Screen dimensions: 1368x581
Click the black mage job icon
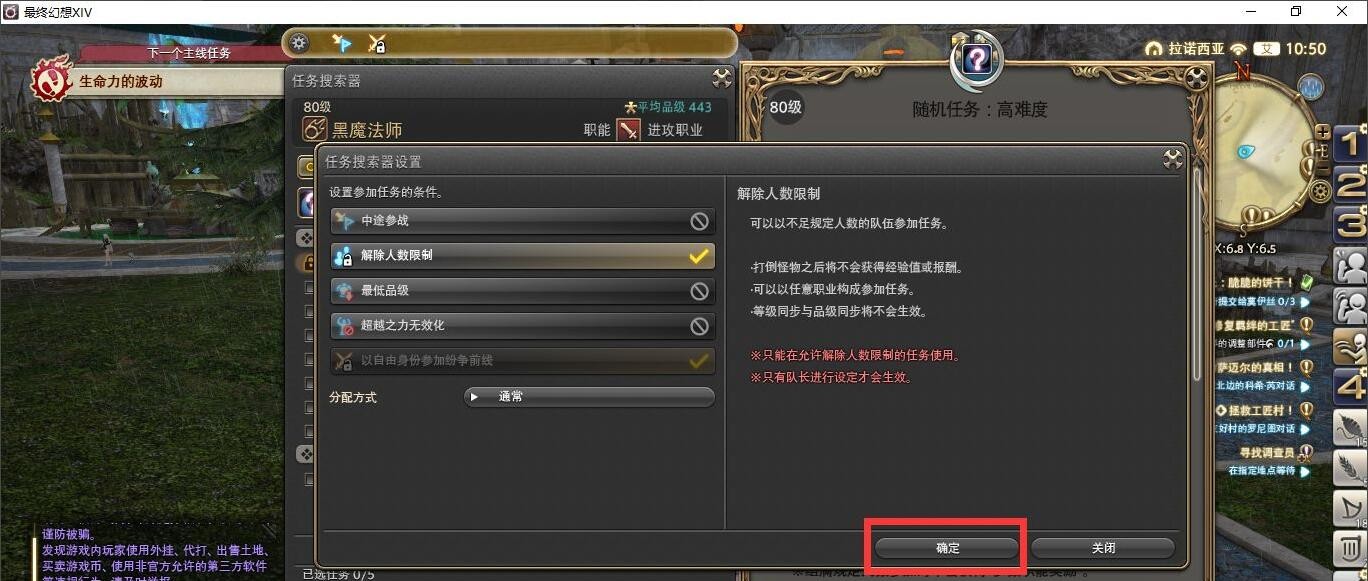(314, 129)
